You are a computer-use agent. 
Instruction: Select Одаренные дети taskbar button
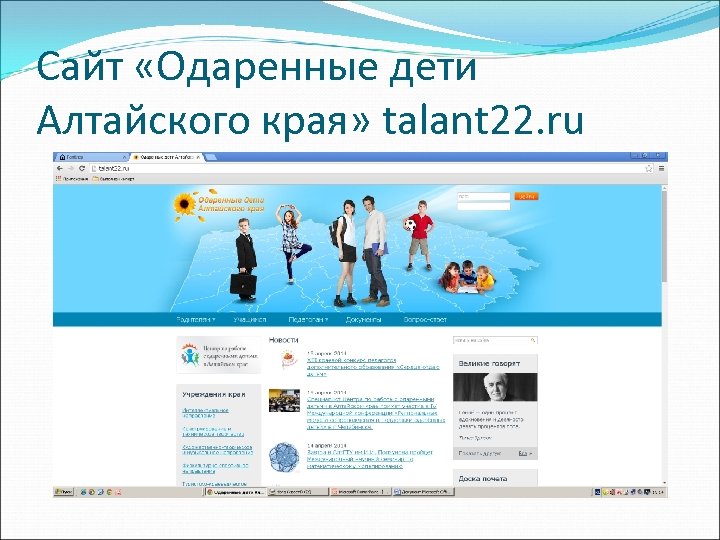(236, 492)
